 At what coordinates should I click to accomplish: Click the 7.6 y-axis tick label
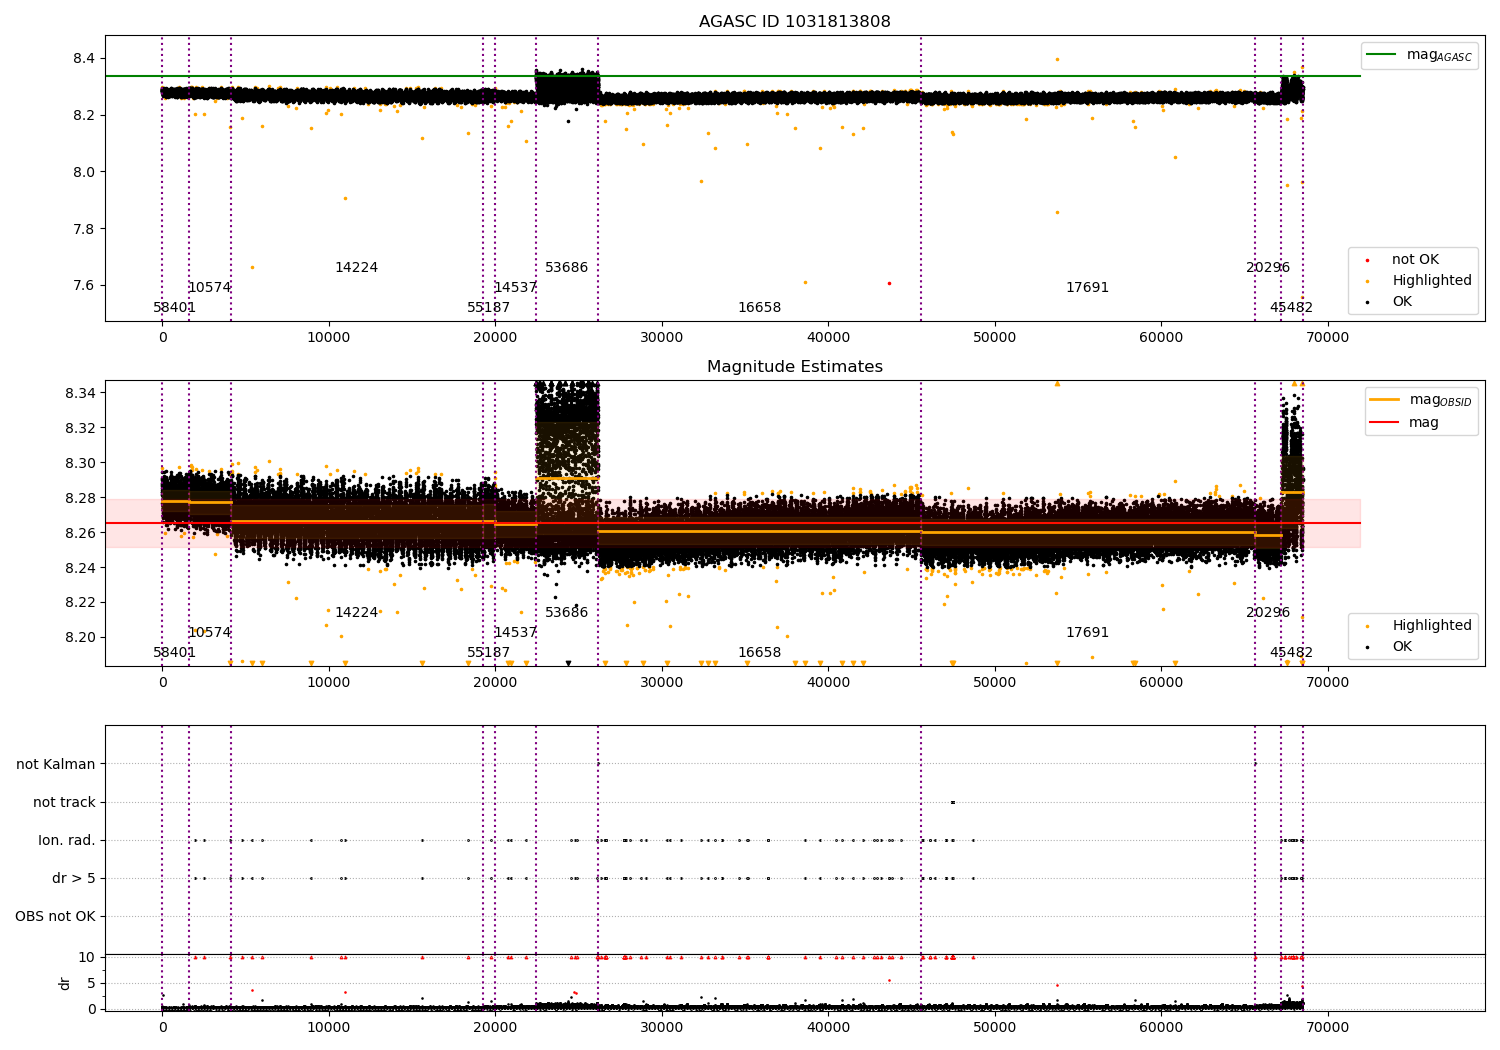pyautogui.click(x=84, y=286)
